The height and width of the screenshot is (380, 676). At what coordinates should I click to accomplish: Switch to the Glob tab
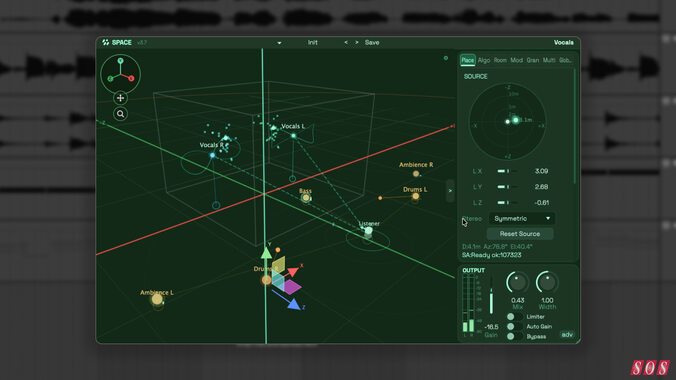565,60
